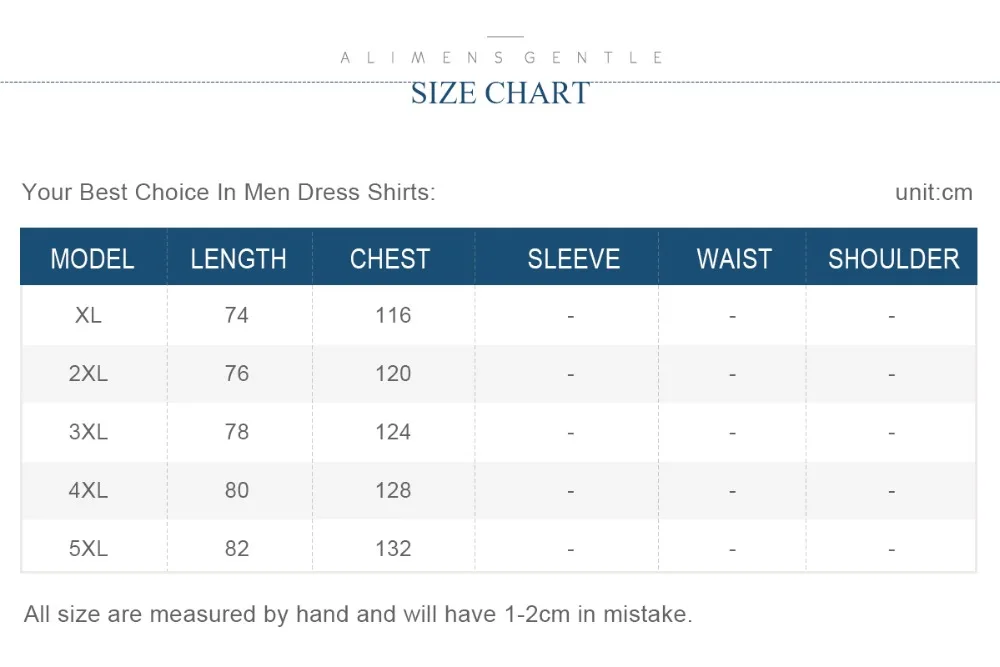Click the SHOULDER column header
Image resolution: width=1000 pixels, height=667 pixels.
[893, 259]
